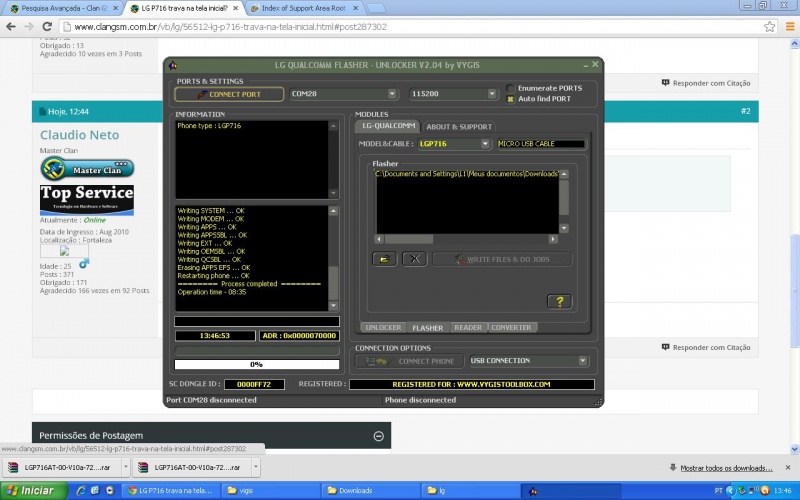Toggle Auto find PORT checkbox
Viewport: 800px width, 500px height.
(510, 99)
